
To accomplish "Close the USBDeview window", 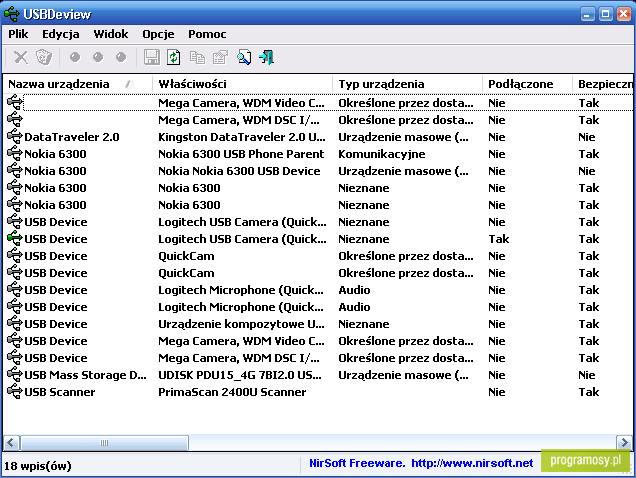I will tap(624, 14).
